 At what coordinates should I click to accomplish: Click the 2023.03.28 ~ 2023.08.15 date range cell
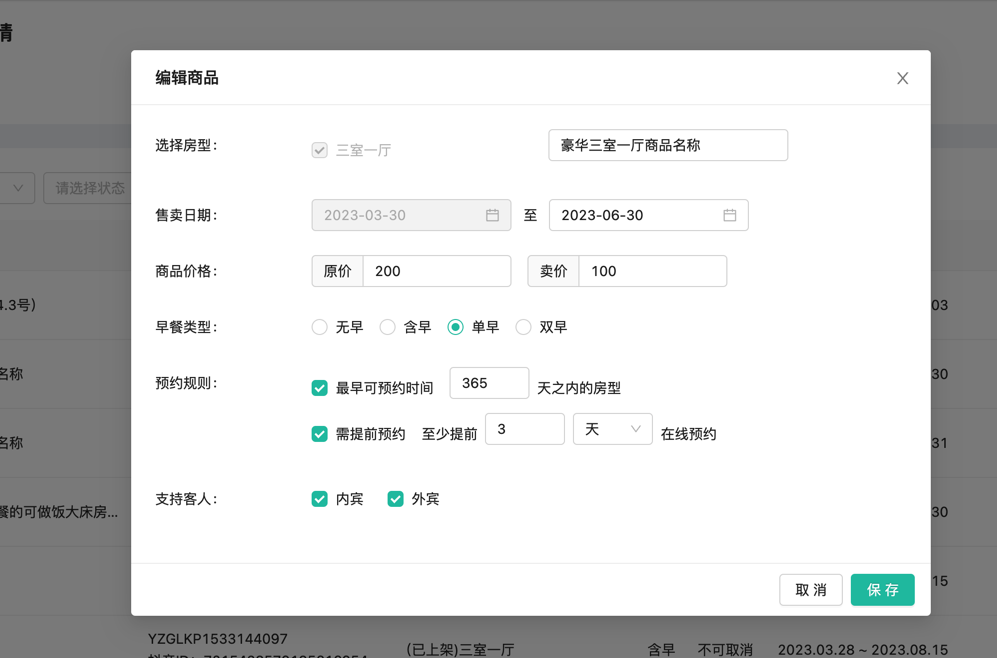click(863, 650)
